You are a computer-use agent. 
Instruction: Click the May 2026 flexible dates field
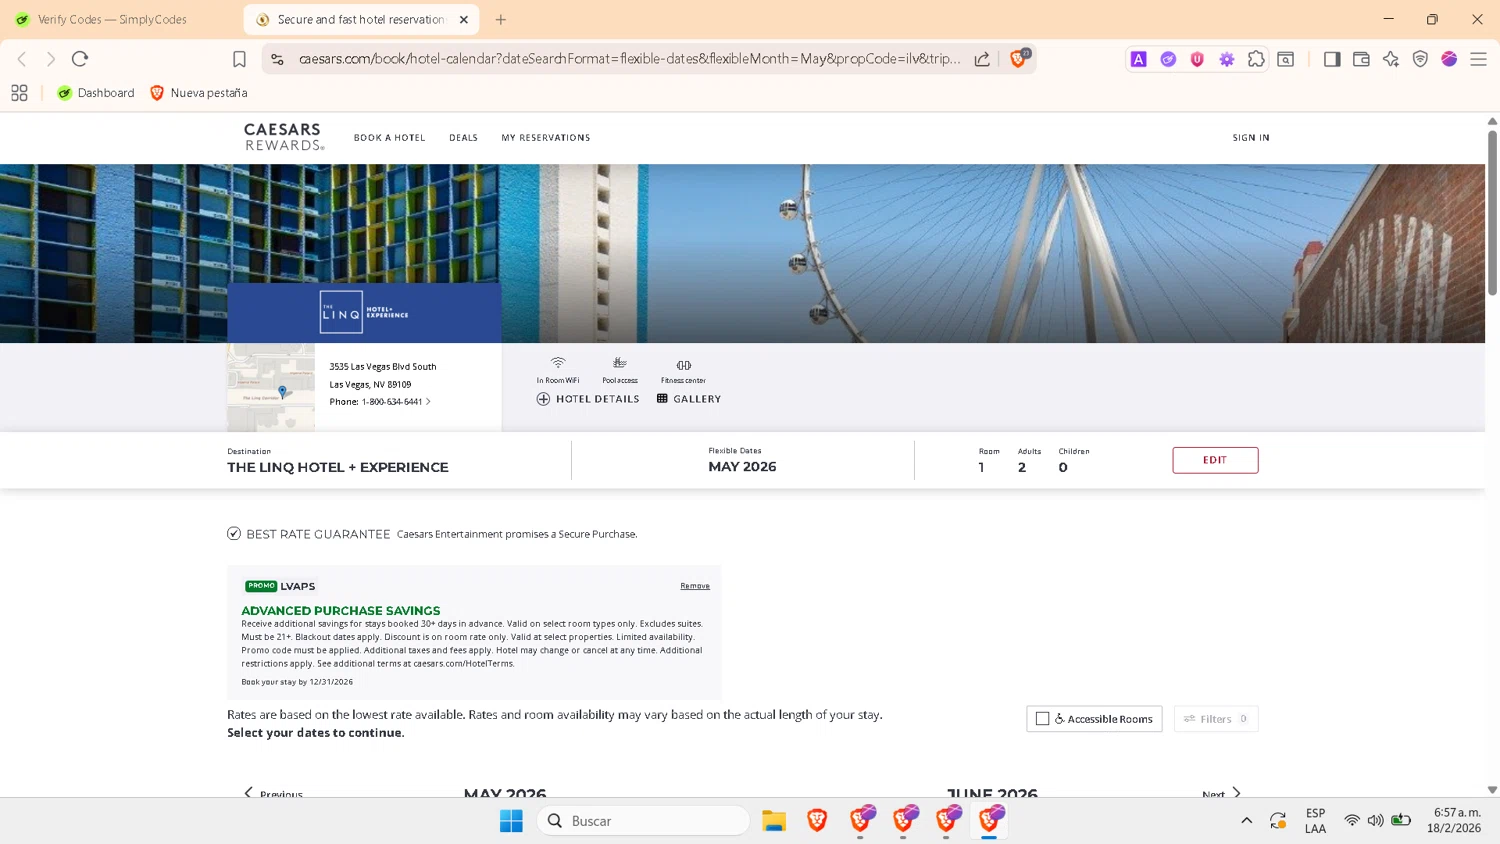(x=742, y=461)
